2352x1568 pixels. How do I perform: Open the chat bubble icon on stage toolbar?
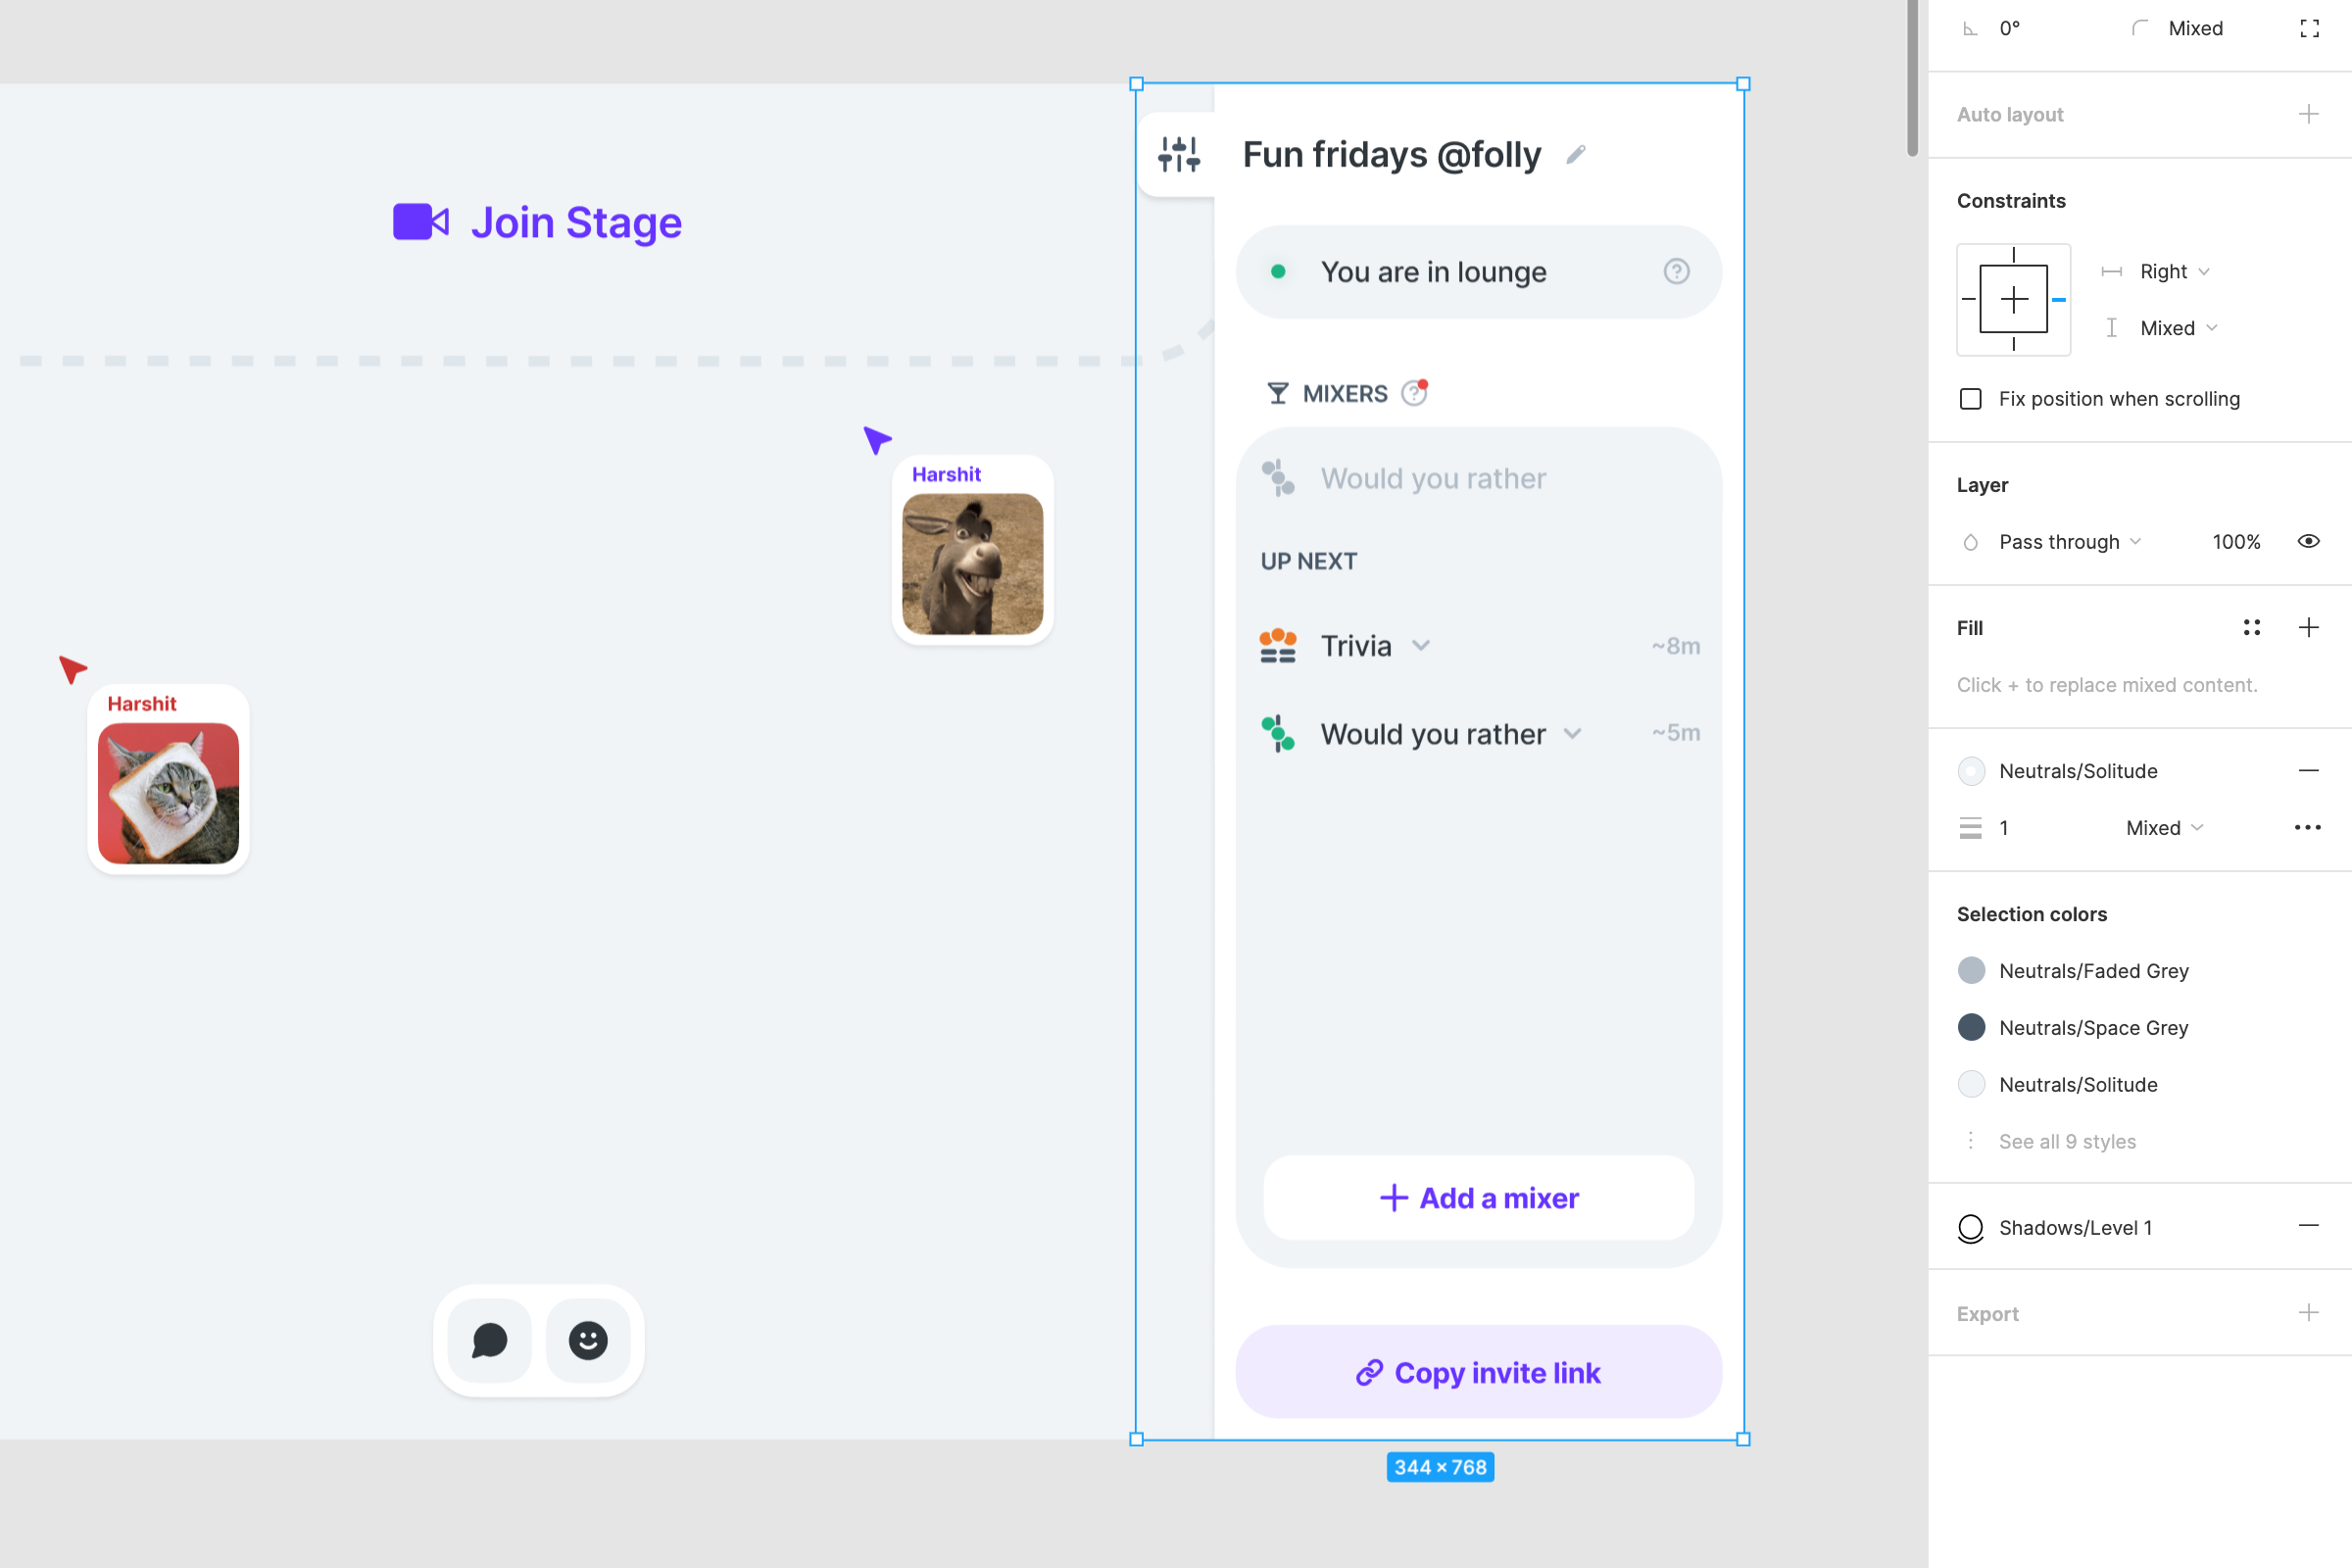tap(488, 1340)
